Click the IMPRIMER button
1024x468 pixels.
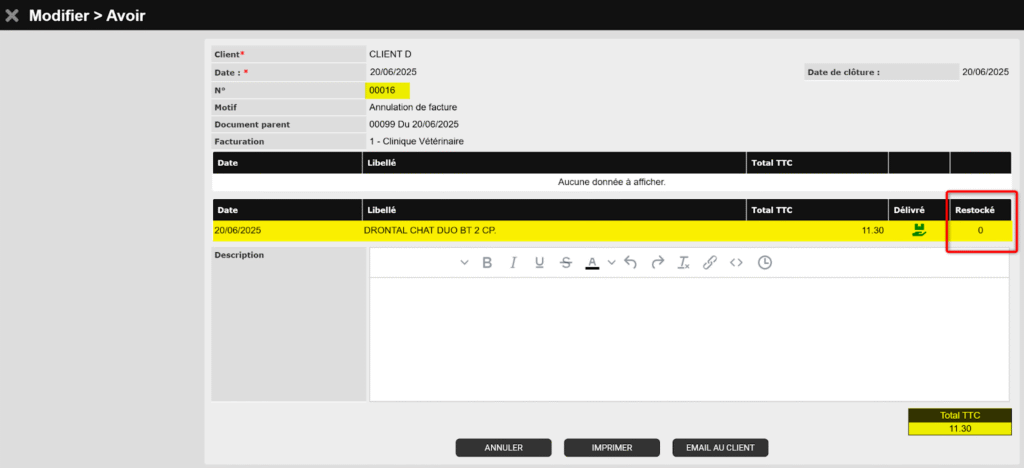[x=612, y=447]
